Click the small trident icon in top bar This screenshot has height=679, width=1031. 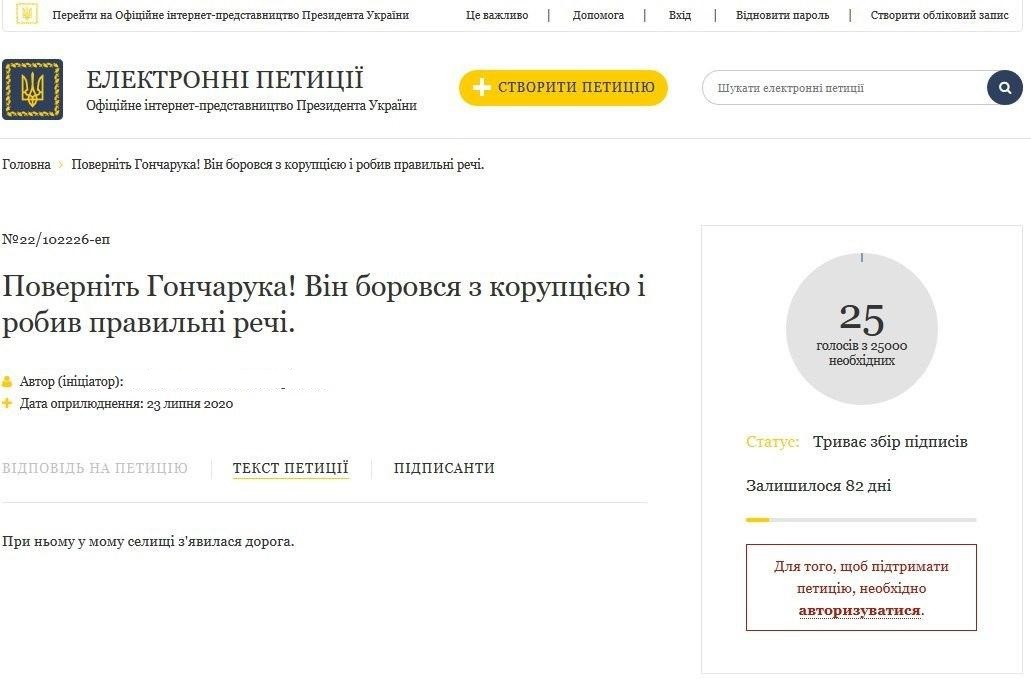tap(26, 14)
